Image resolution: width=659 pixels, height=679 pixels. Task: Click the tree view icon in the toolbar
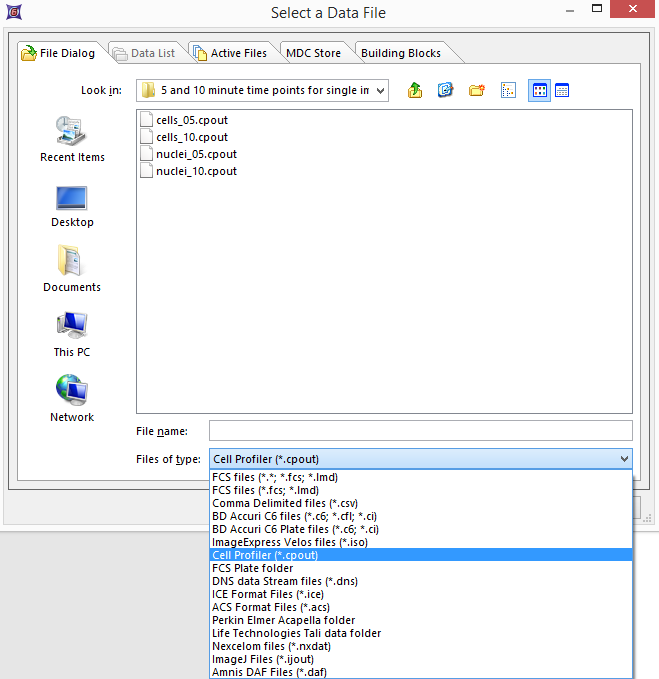[x=508, y=90]
